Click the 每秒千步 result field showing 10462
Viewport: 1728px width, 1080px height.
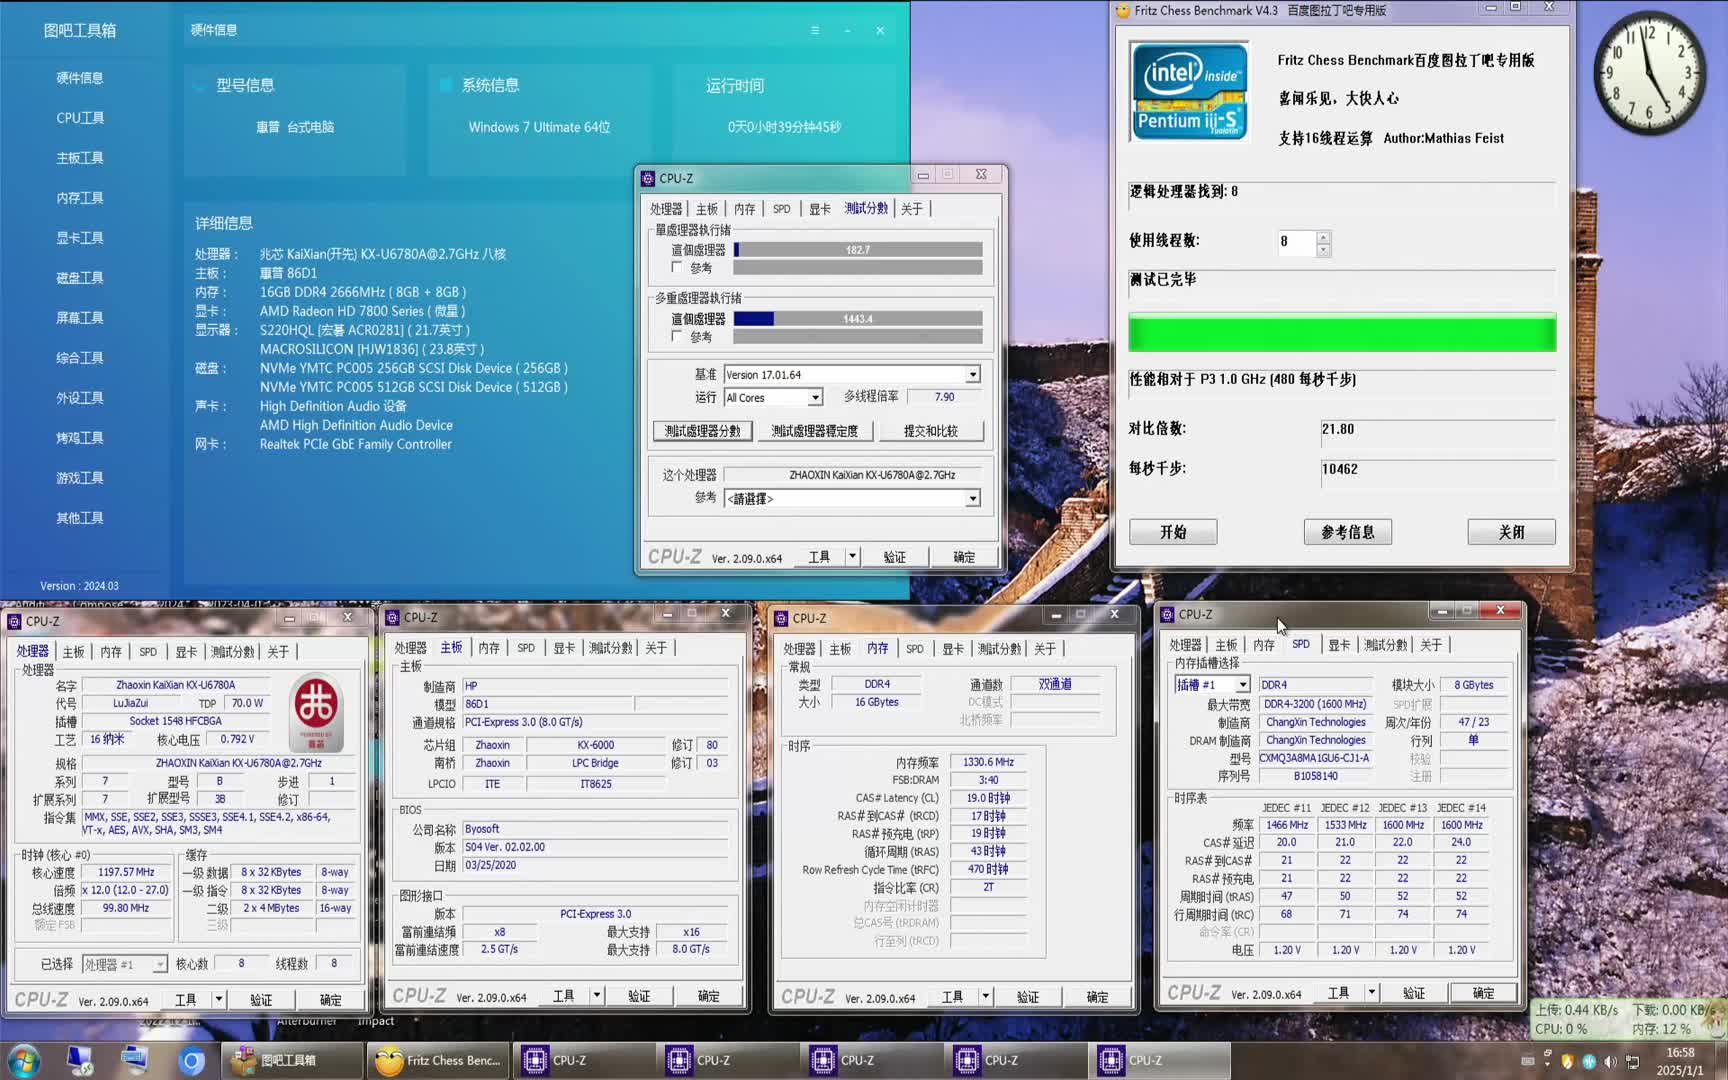[x=1436, y=470]
